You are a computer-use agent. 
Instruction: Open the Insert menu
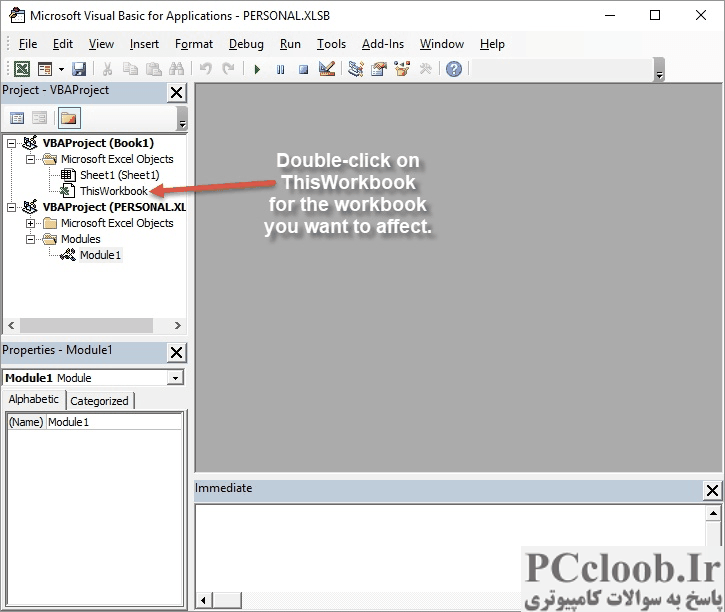144,44
